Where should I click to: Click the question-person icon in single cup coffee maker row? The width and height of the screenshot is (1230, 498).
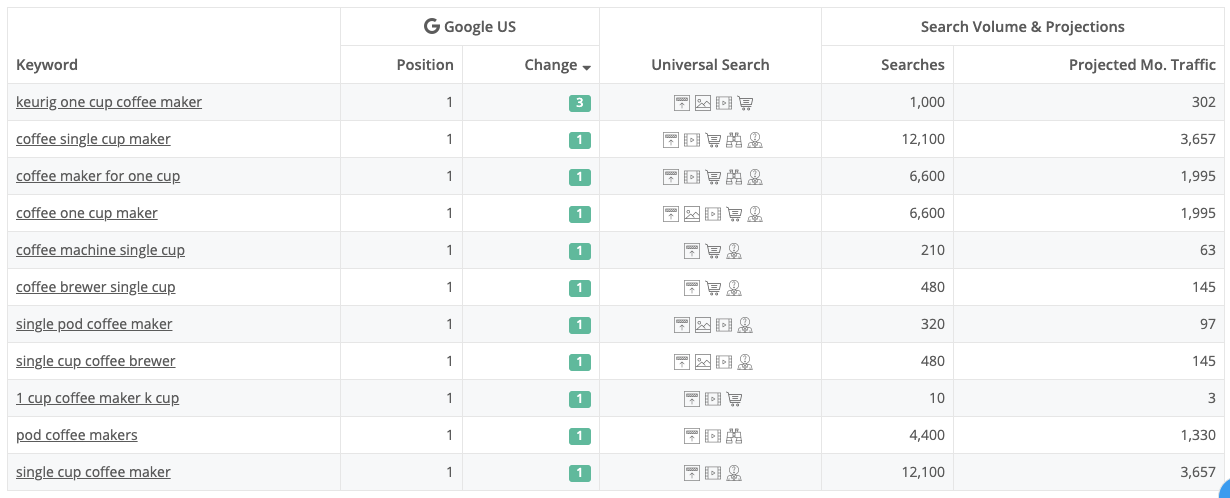(x=734, y=472)
